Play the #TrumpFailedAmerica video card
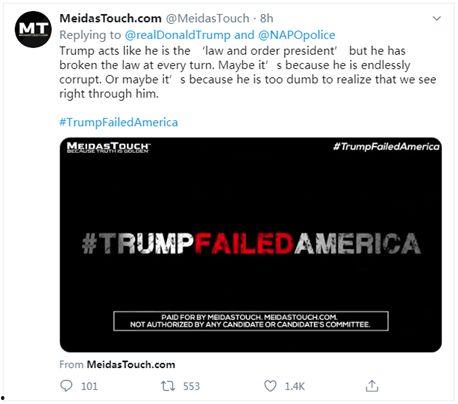This screenshot has height=404, width=458. pyautogui.click(x=251, y=245)
